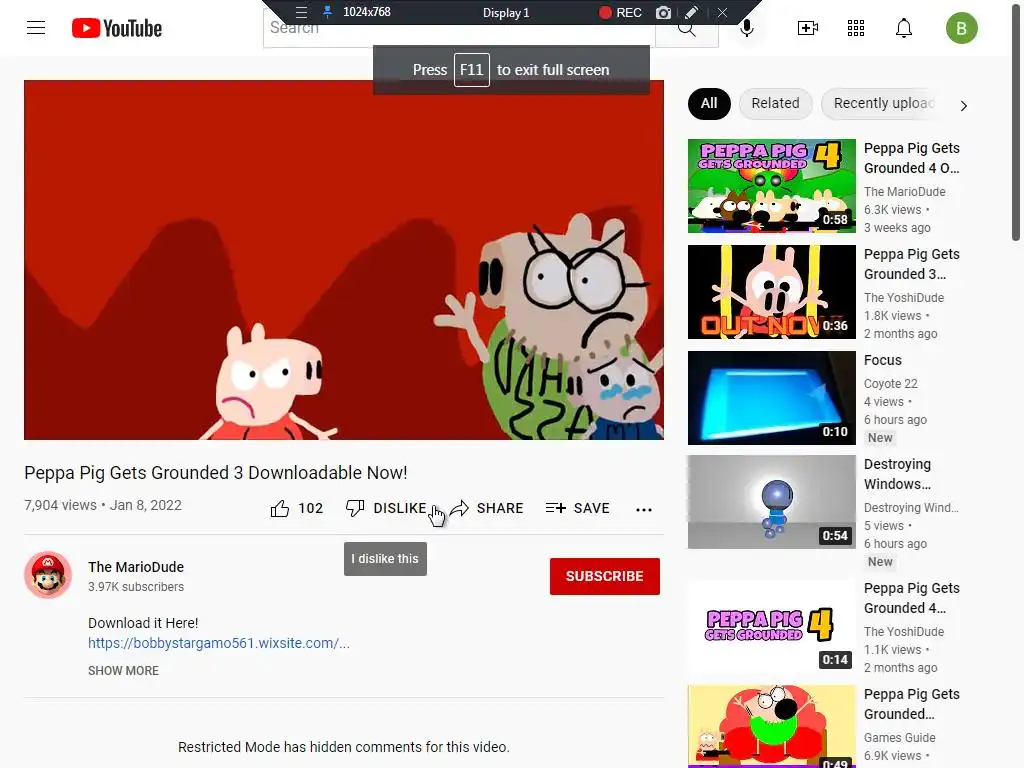Like the video with thumbs up
Viewport: 1024px width, 768px height.
[280, 508]
